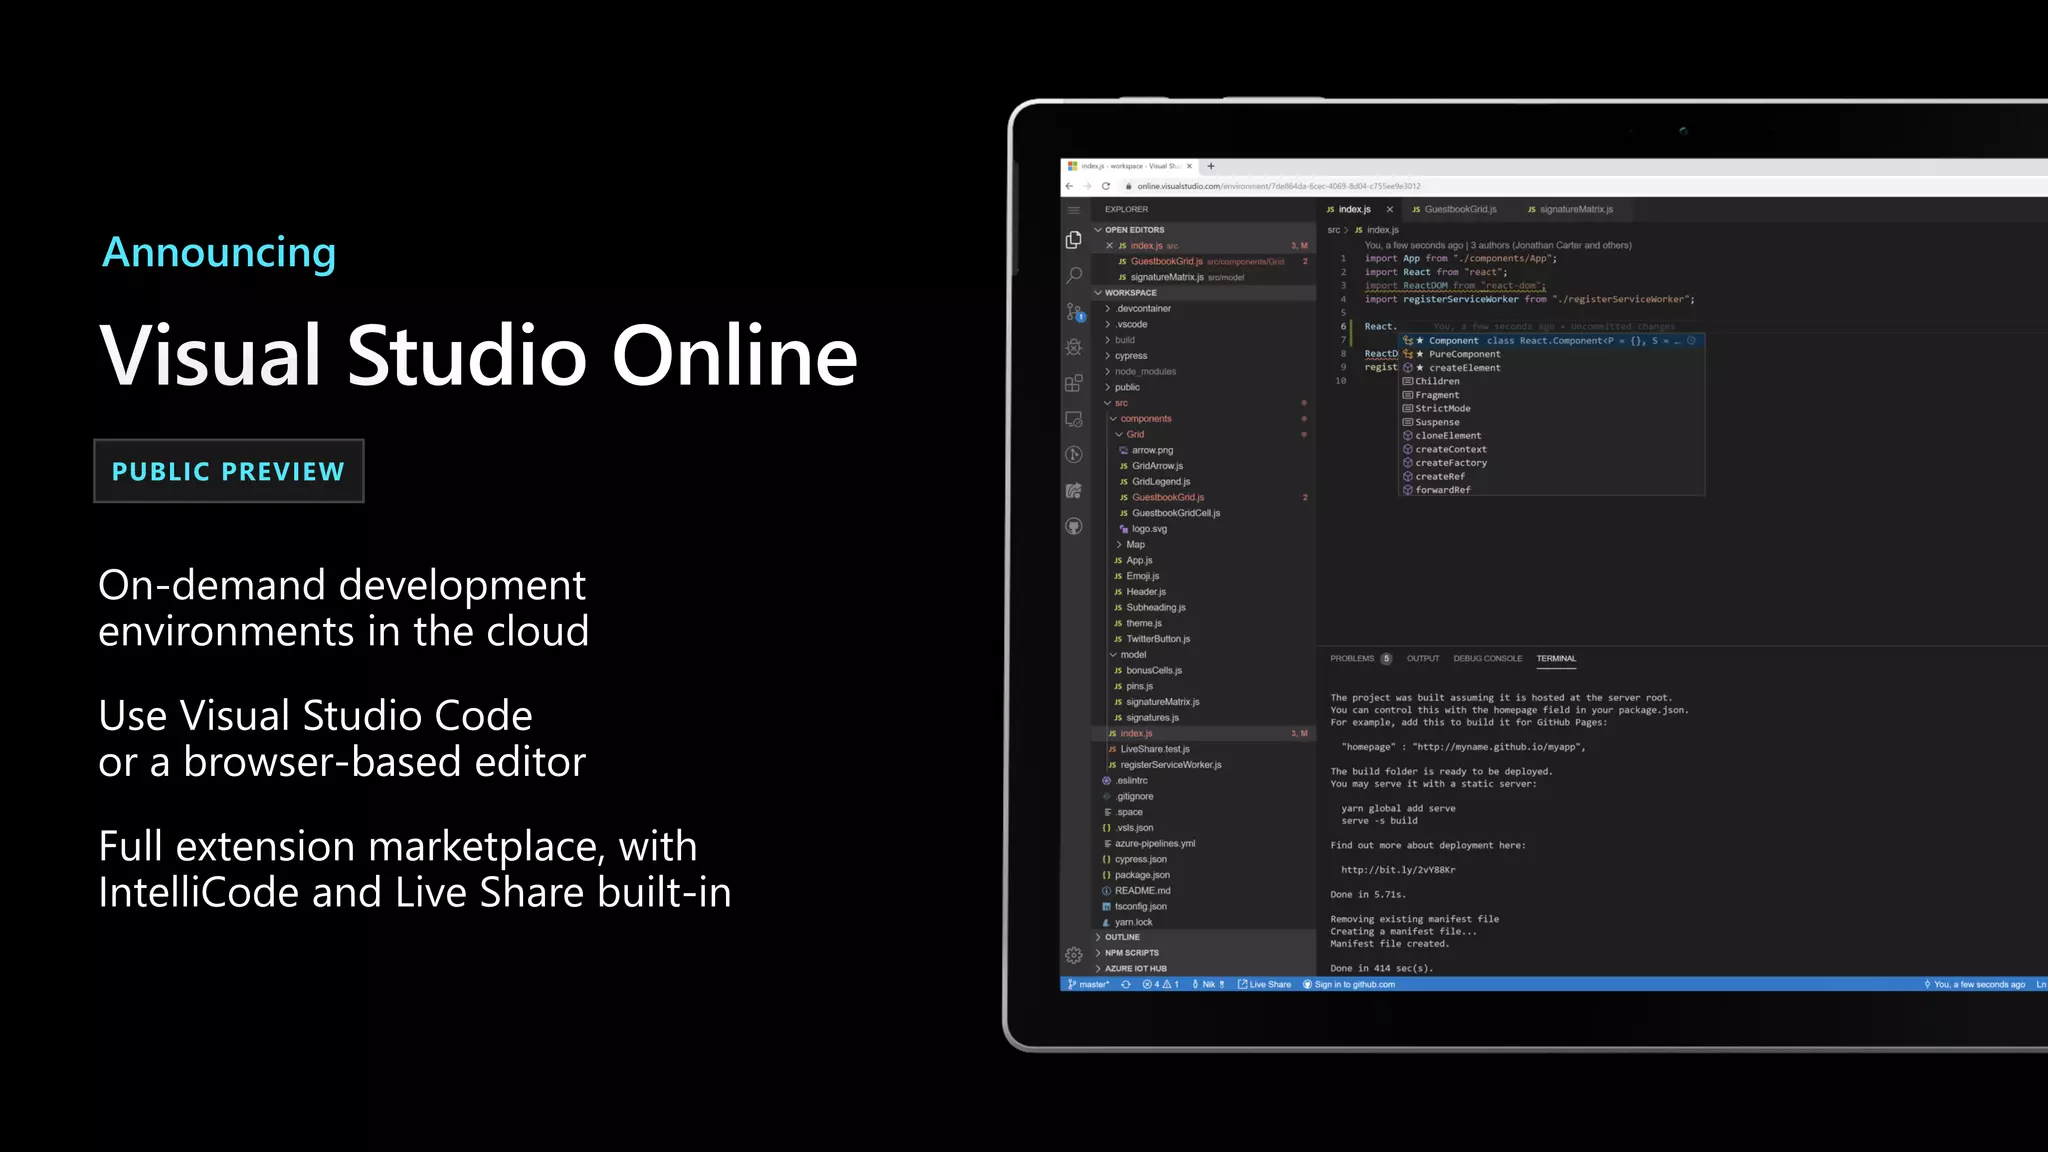This screenshot has width=2048, height=1152.
Task: Open the Search view in activity bar
Action: coord(1074,275)
